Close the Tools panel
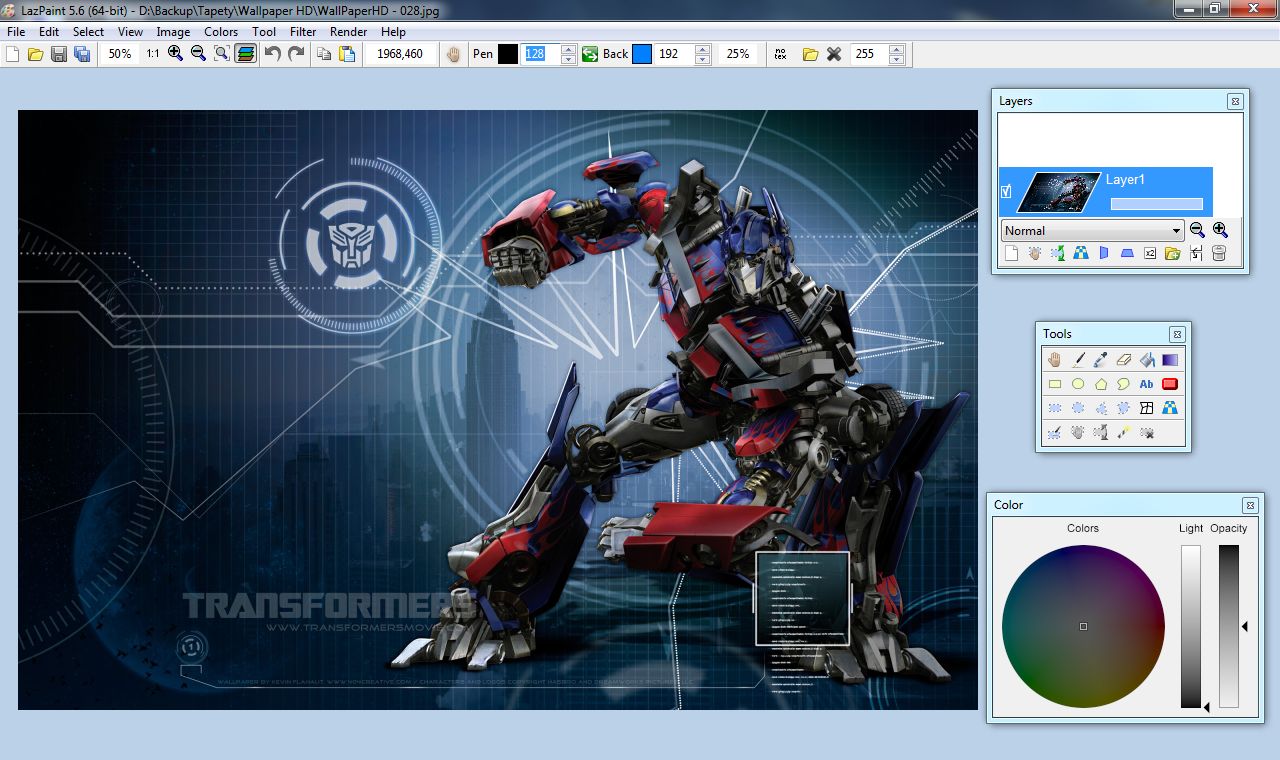The height and width of the screenshot is (760, 1280). [x=1178, y=334]
